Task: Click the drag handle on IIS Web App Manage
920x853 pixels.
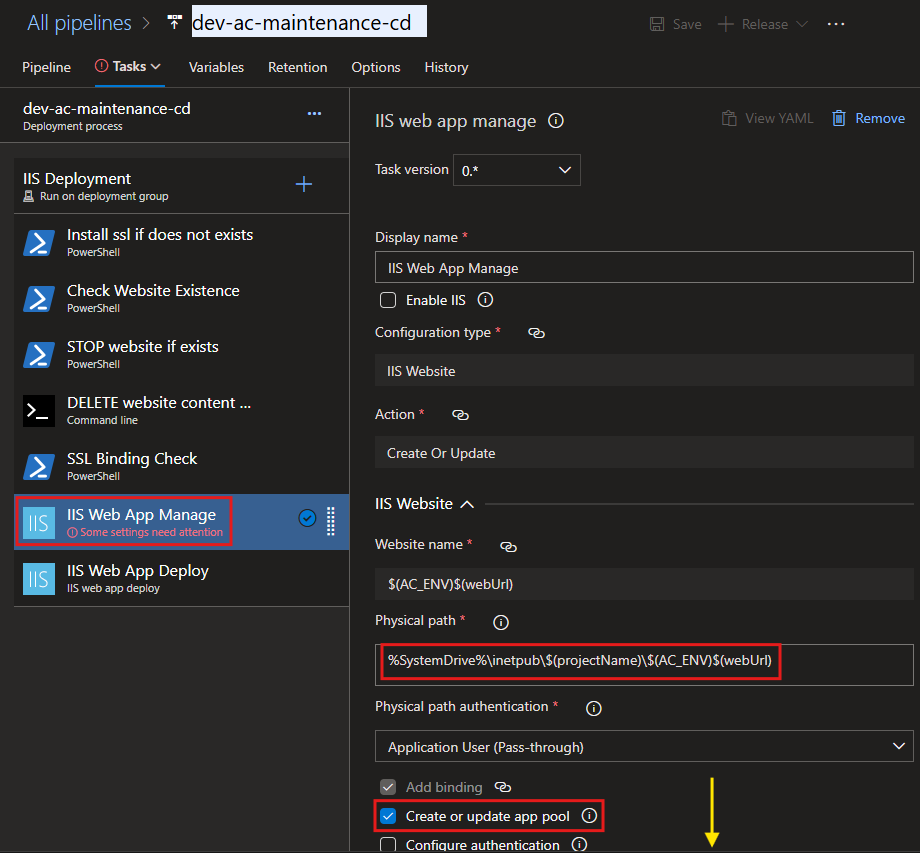Action: coord(331,521)
